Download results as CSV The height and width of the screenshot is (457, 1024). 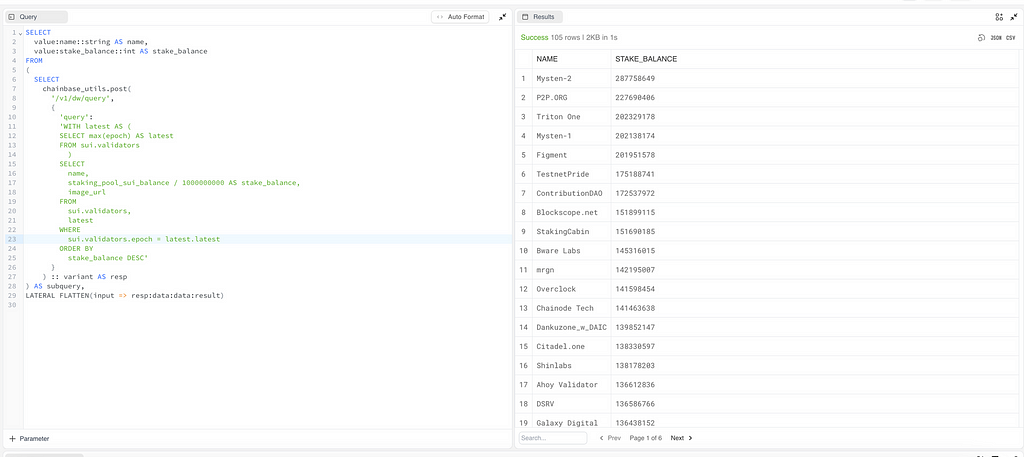(x=1011, y=38)
